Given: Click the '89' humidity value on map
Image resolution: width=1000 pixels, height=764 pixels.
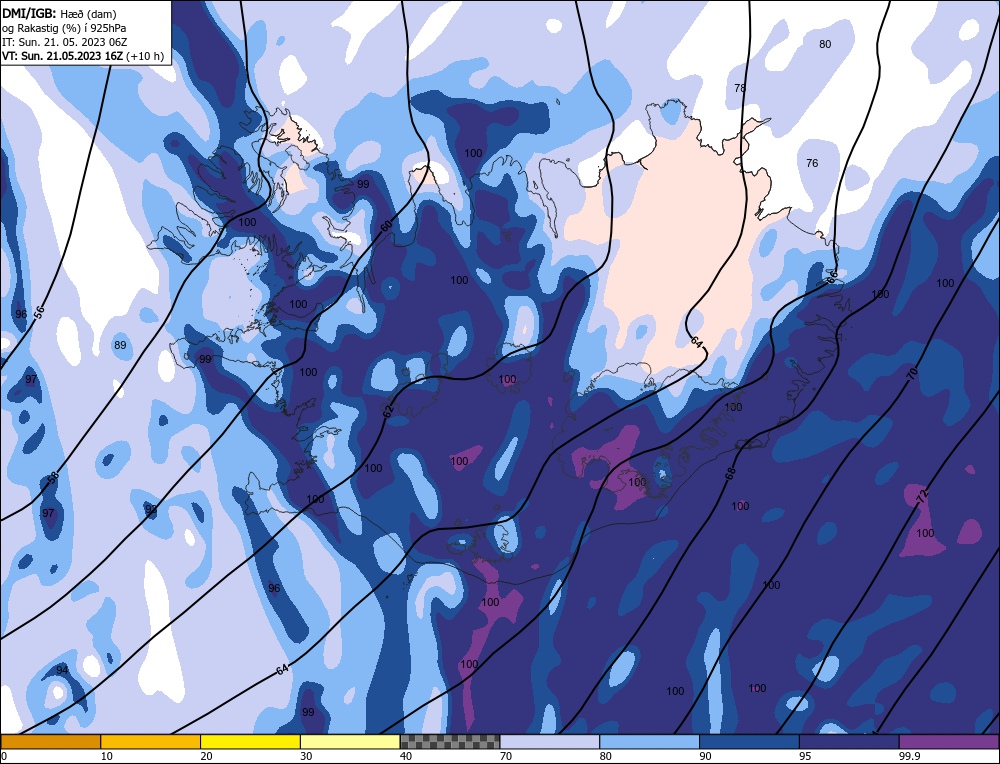Looking at the screenshot, I should click(x=120, y=346).
